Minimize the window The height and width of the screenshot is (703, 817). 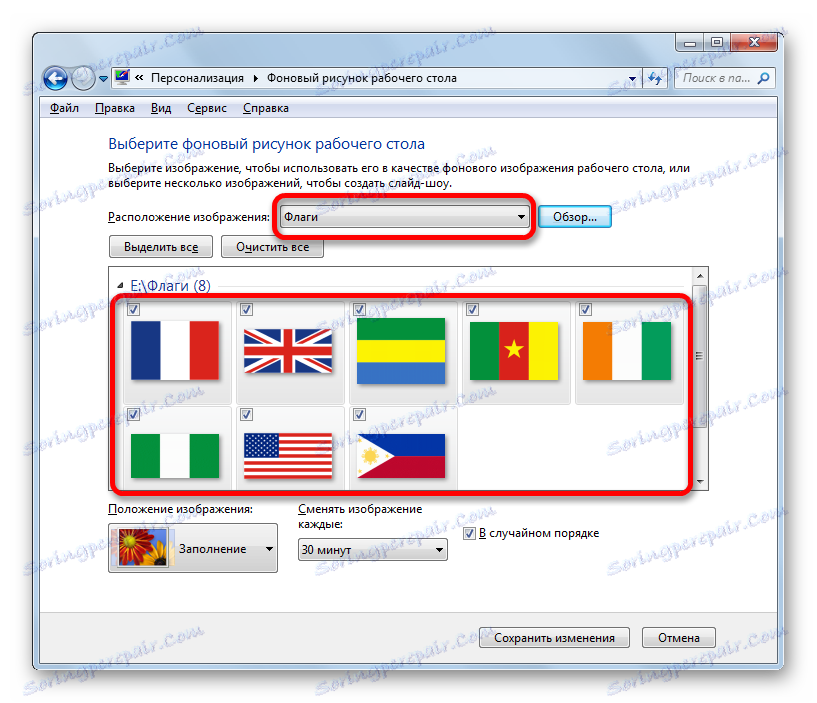(690, 43)
